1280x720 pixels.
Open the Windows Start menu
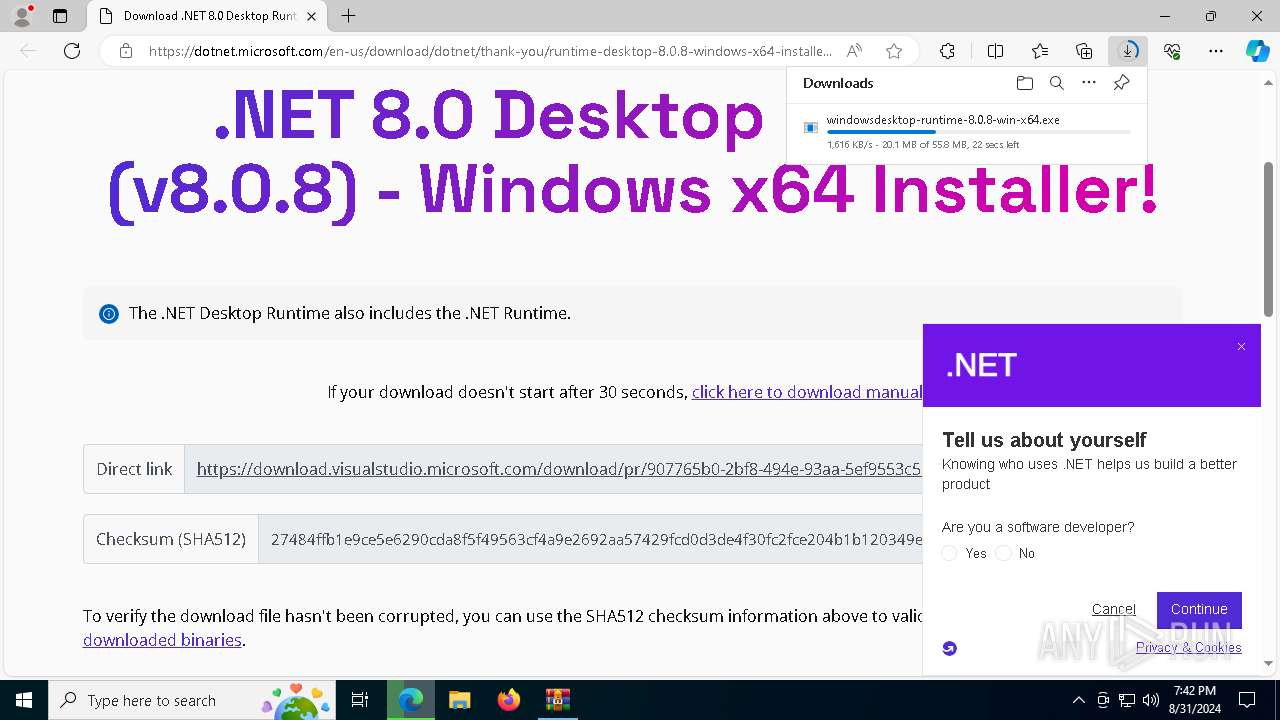tap(24, 700)
